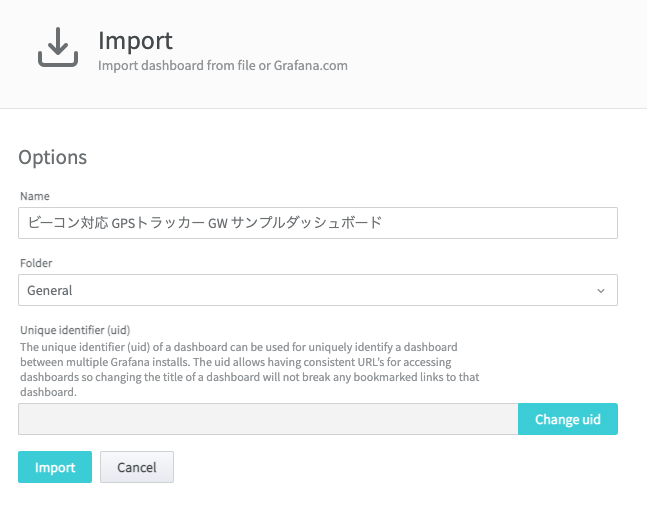This screenshot has width=647, height=510.
Task: Open the General folder combo box
Action: pyautogui.click(x=318, y=290)
